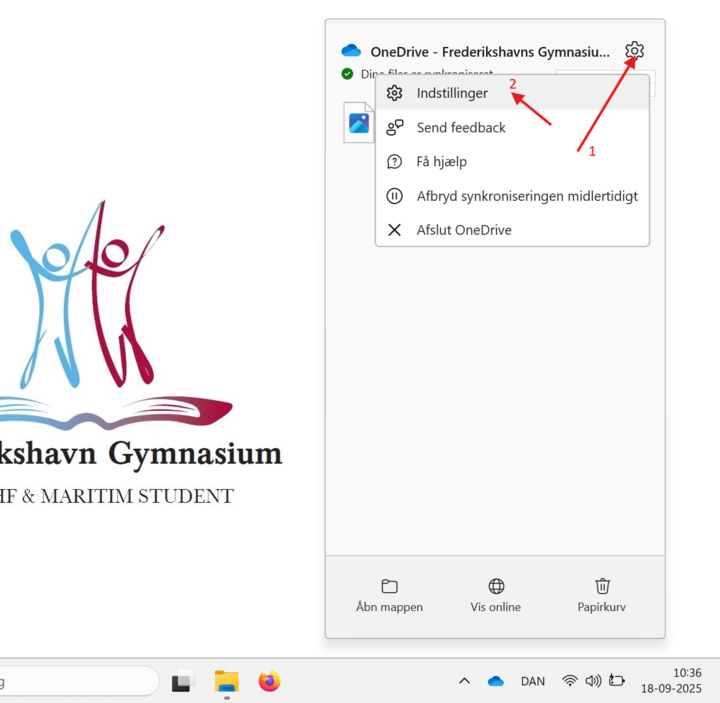Screen dimensions: 720x703
Task: Click the Wi-Fi network tray icon
Action: click(x=570, y=681)
